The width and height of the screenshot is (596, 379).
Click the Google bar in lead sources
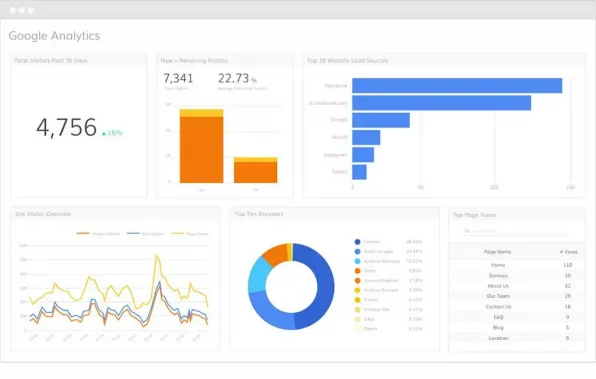tap(381, 120)
